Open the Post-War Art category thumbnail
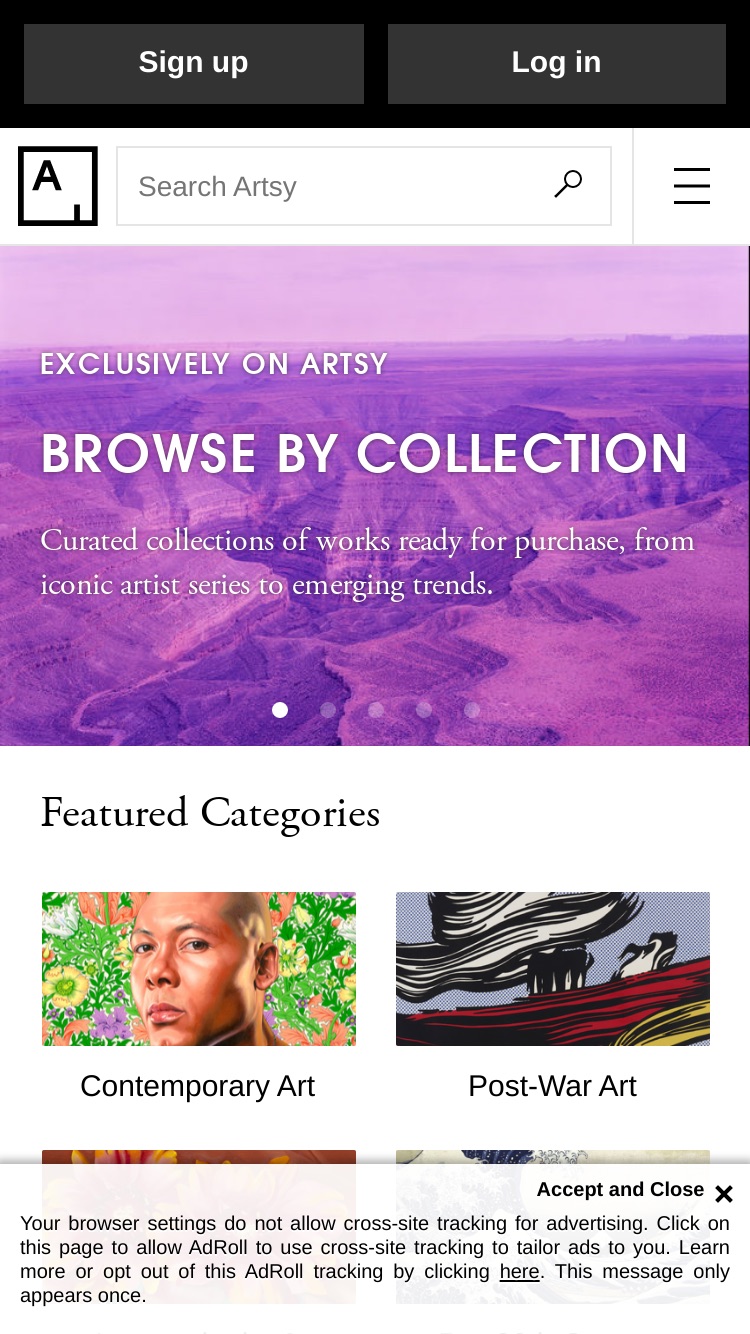The height and width of the screenshot is (1334, 750). coord(553,969)
